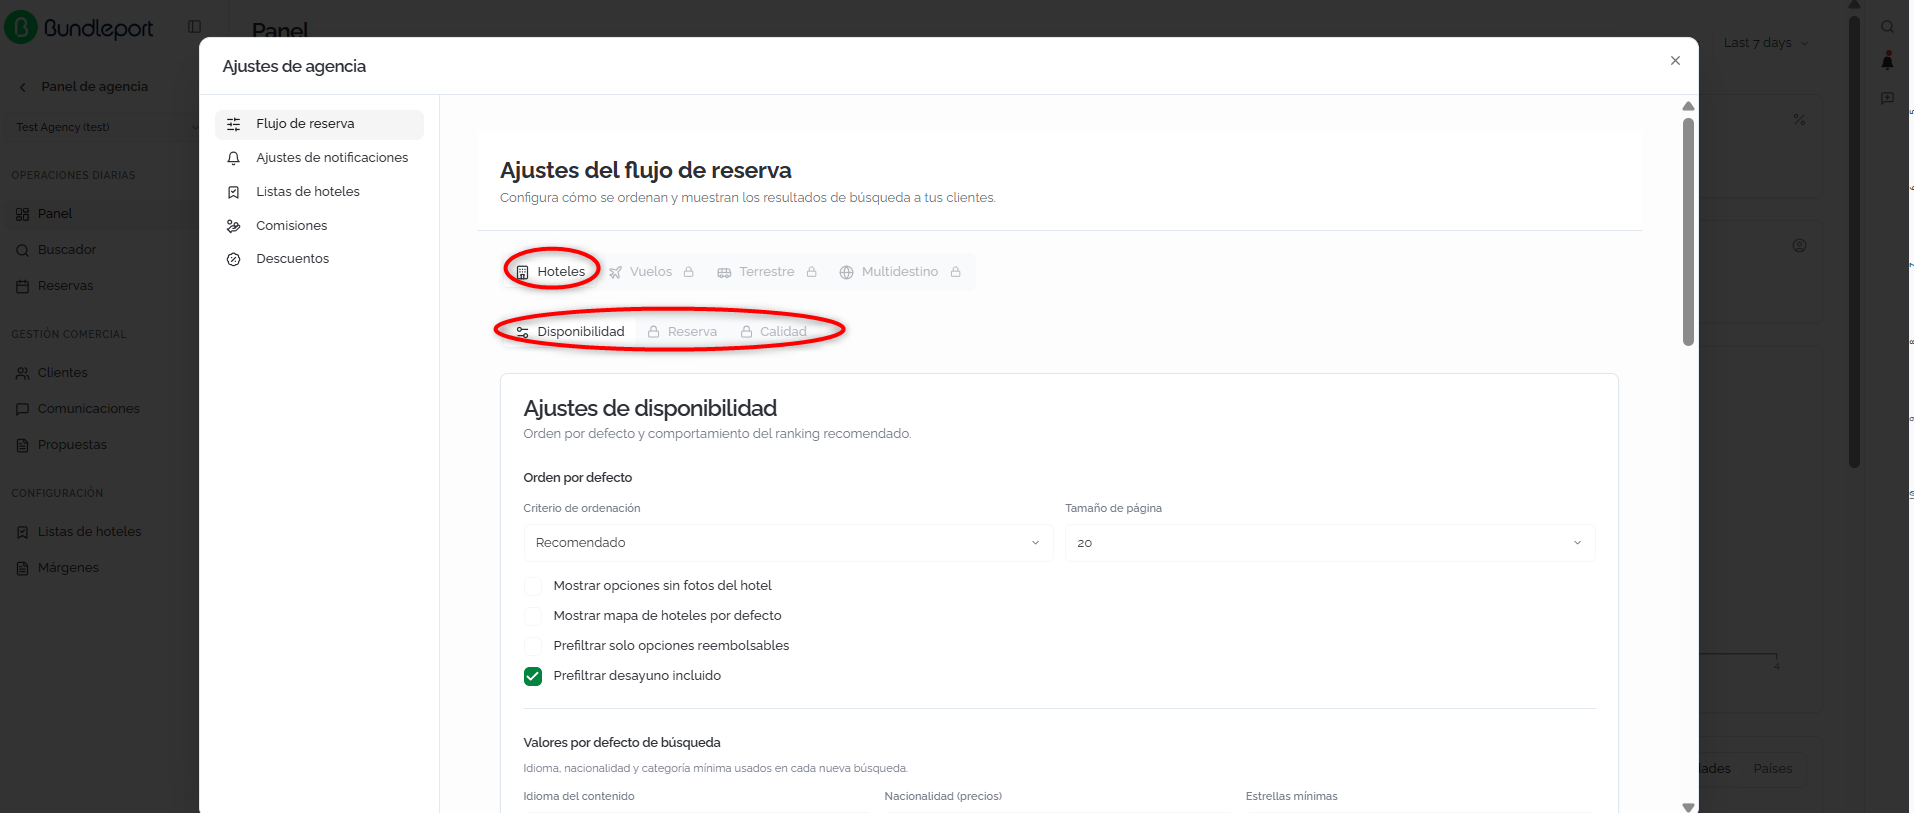Open the Tamaño de página dropdown showing 20
Viewport: 1914px width, 813px height.
coord(1330,543)
